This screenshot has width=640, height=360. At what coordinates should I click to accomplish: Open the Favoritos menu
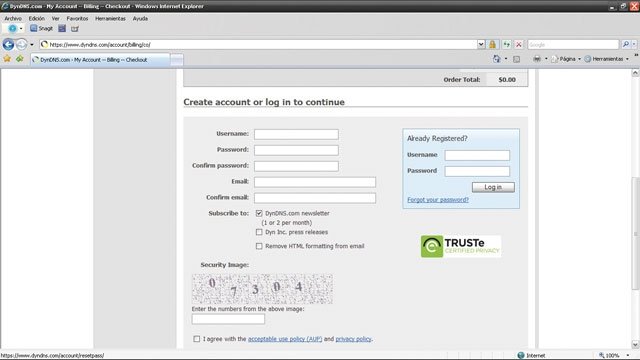[77, 18]
